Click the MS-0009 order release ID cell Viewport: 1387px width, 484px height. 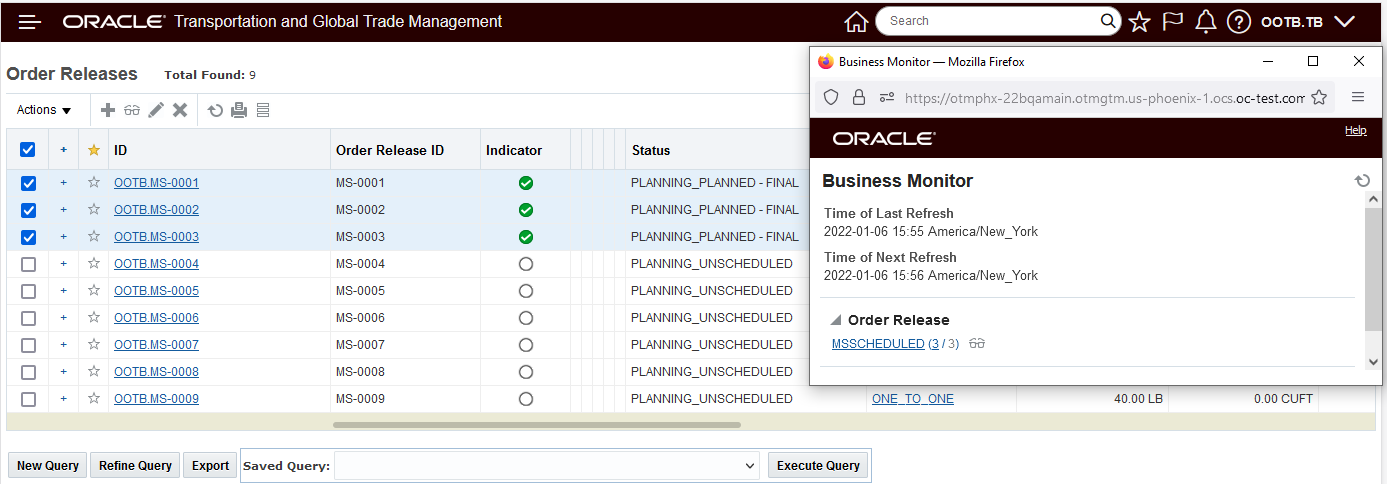[360, 399]
